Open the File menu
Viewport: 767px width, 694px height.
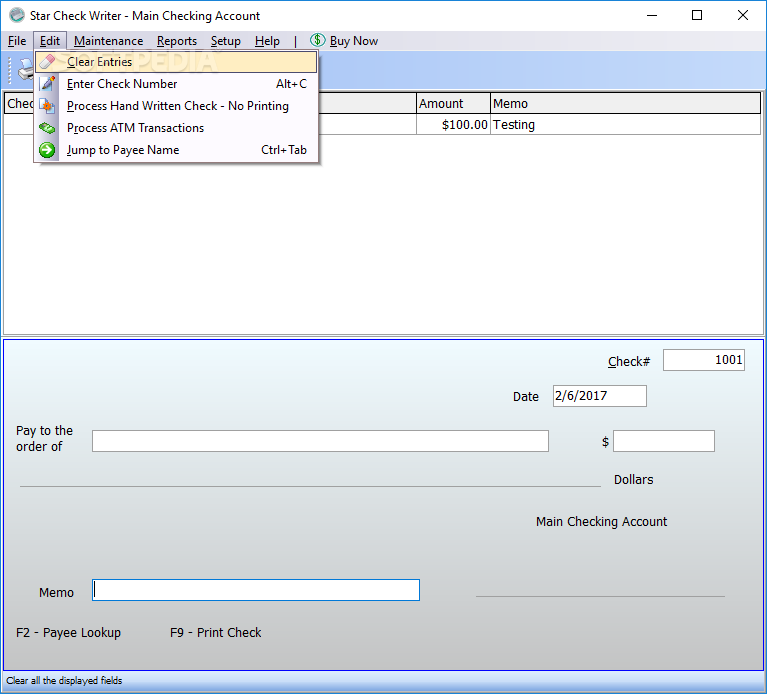(17, 41)
